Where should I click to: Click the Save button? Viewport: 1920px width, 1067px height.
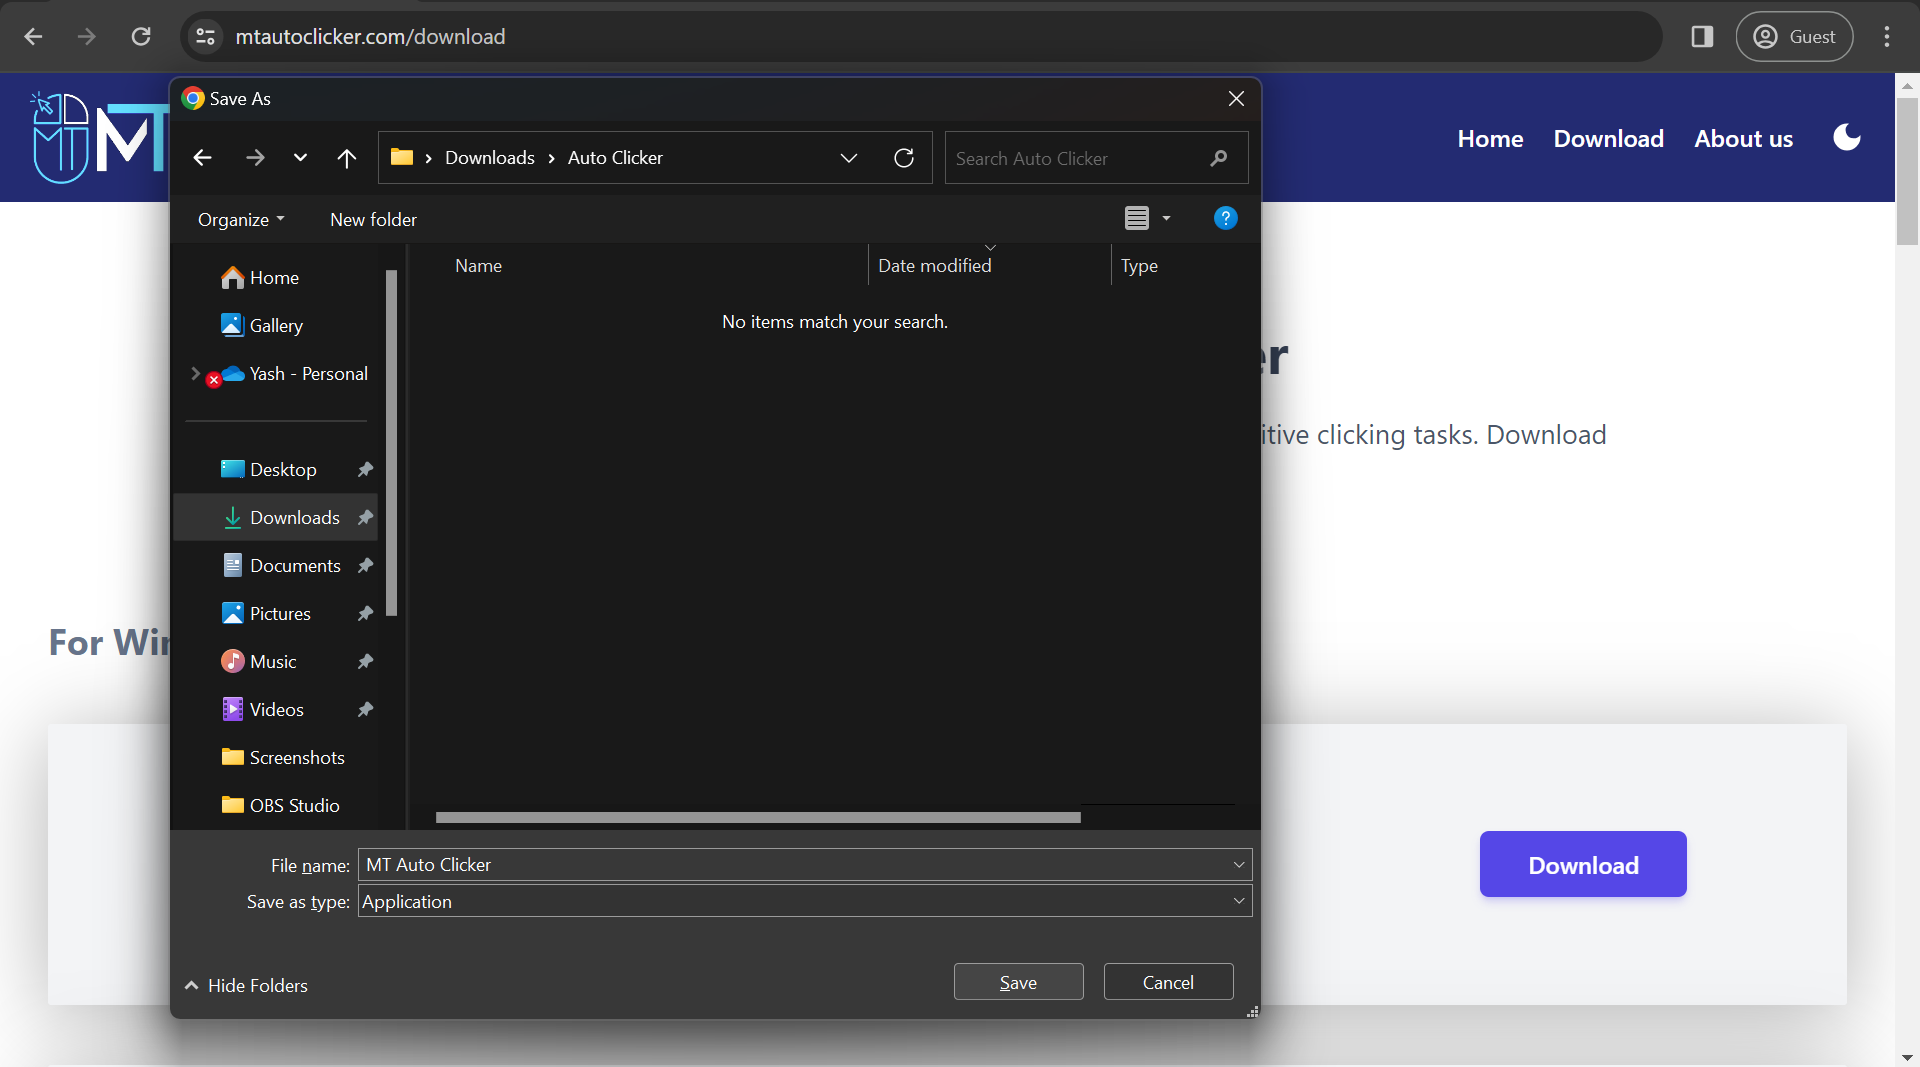1018,983
